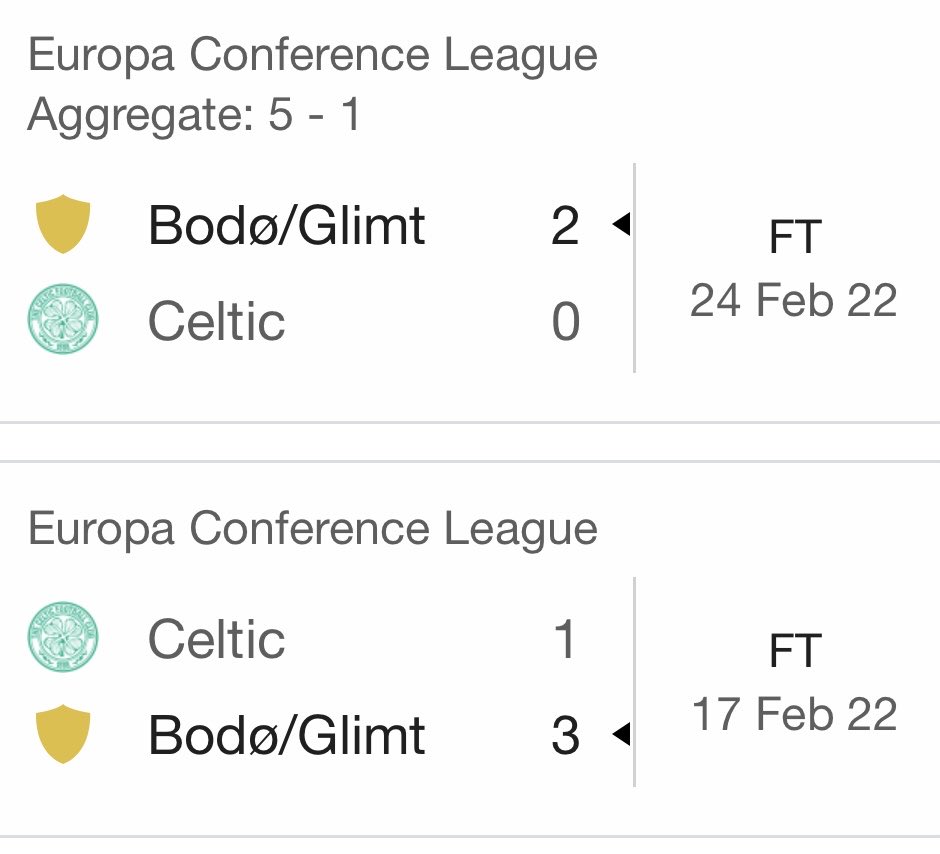
Task: Select the first Europa Conference League heading
Action: pos(313,56)
